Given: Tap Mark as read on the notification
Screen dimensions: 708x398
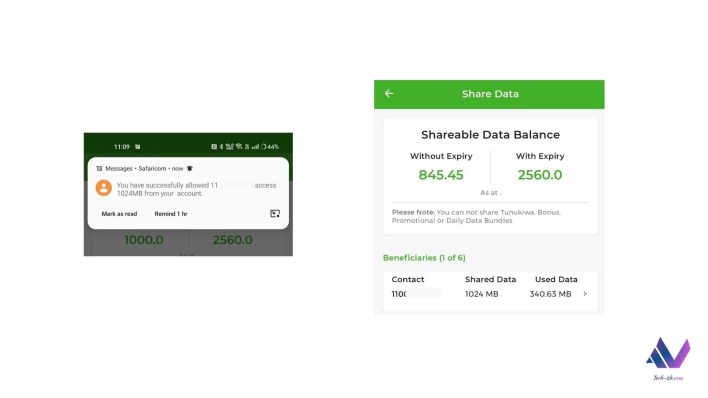Looking at the screenshot, I should point(119,214).
